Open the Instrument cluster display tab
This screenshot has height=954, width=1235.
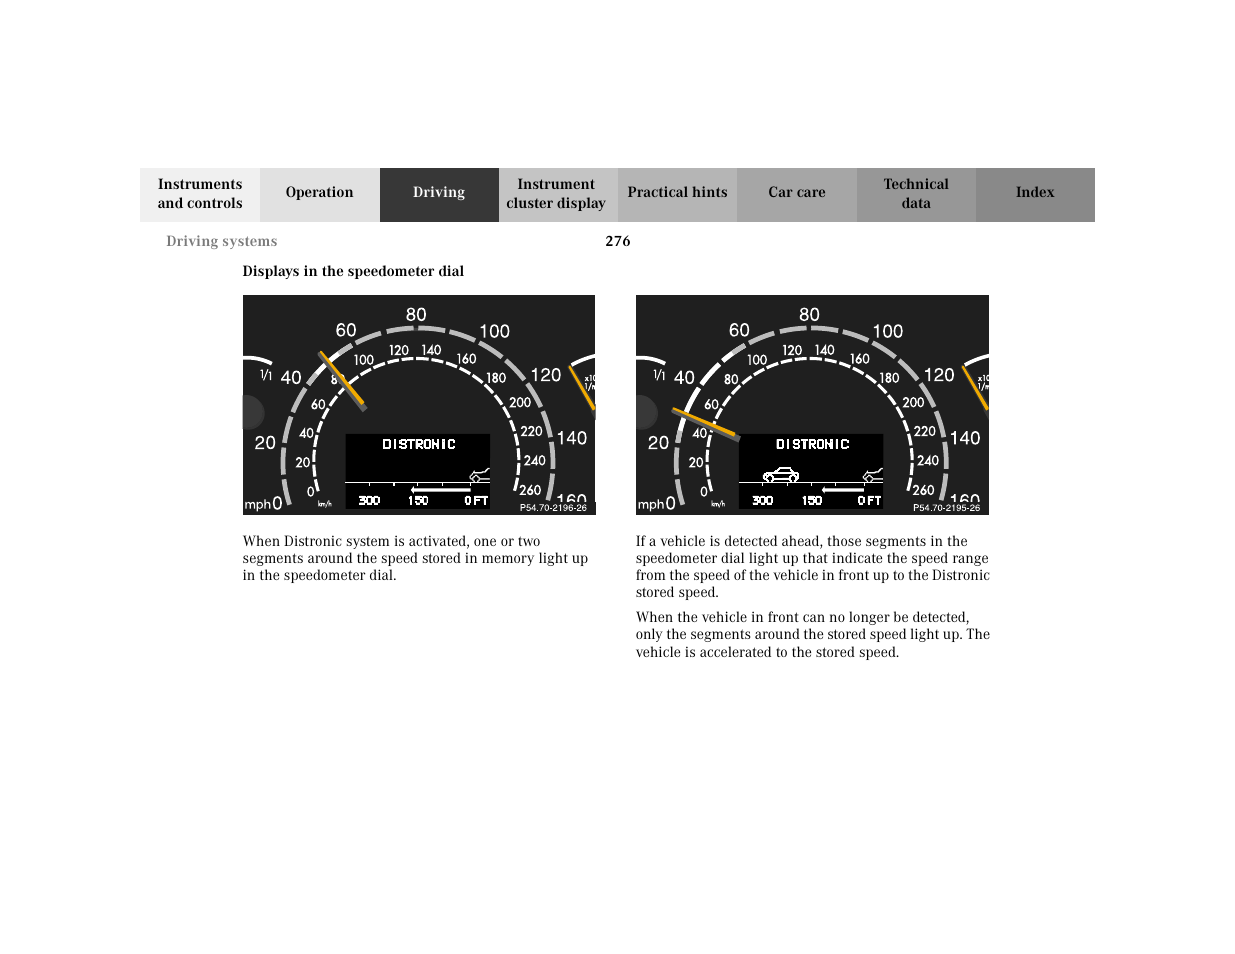click(x=556, y=194)
